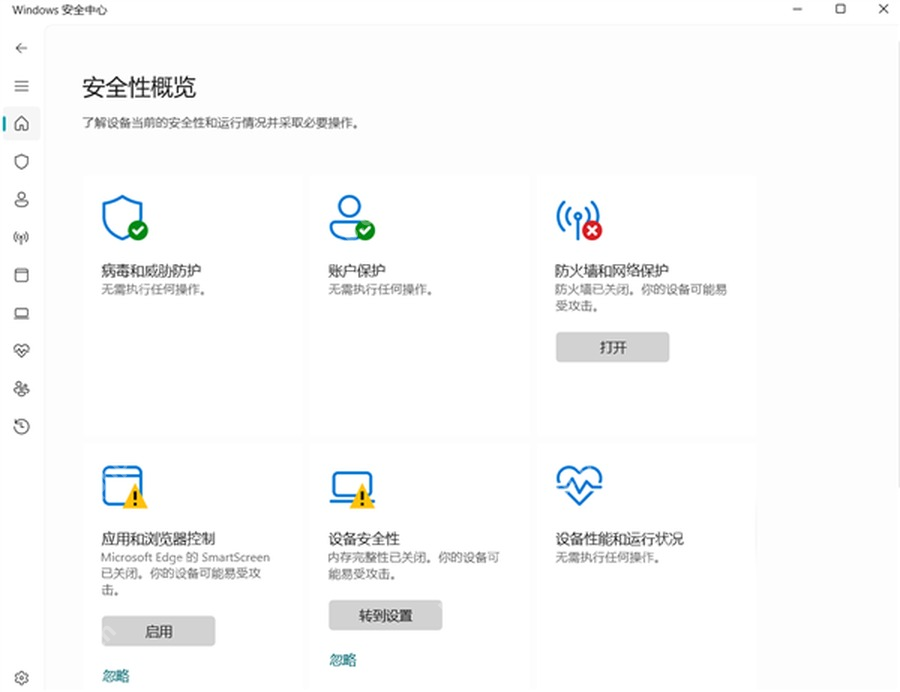The image size is (900, 692).
Task: Minimize the Windows Security window
Action: pyautogui.click(x=797, y=9)
